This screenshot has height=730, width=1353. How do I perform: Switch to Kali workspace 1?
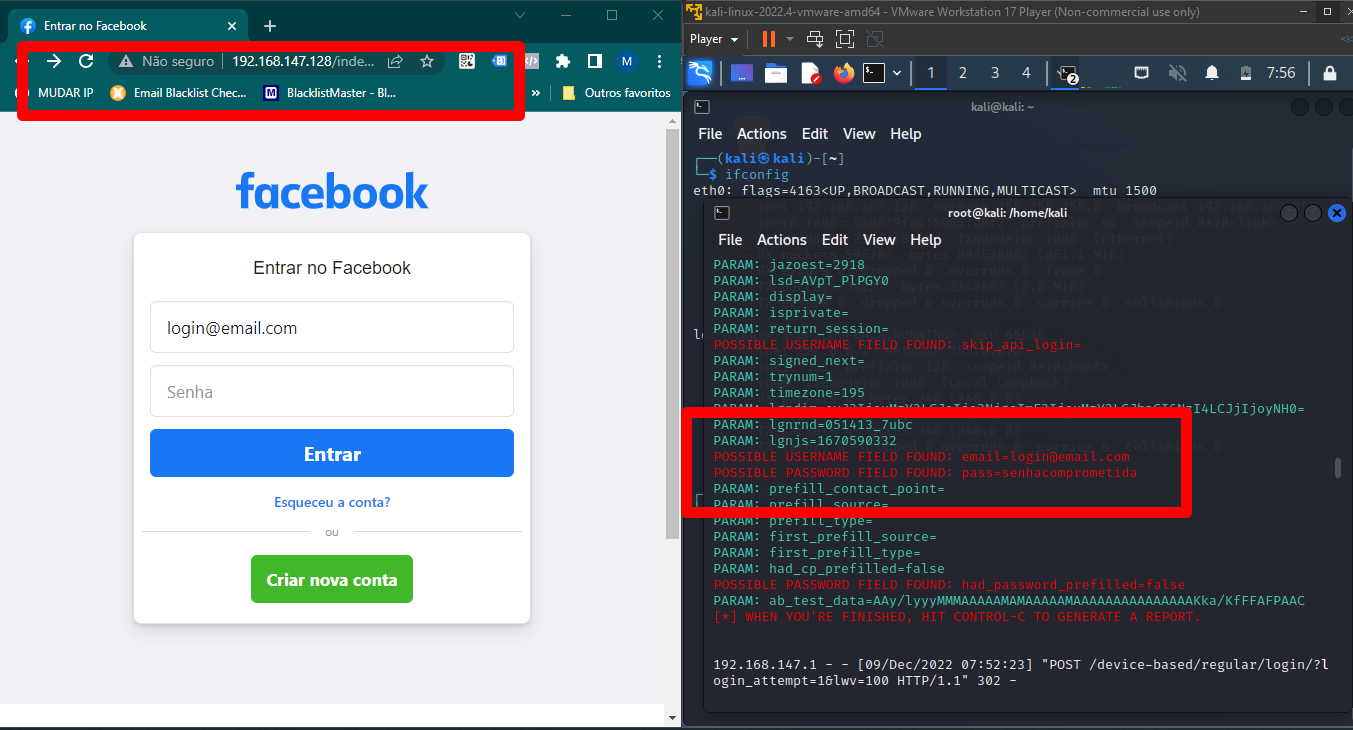(931, 73)
